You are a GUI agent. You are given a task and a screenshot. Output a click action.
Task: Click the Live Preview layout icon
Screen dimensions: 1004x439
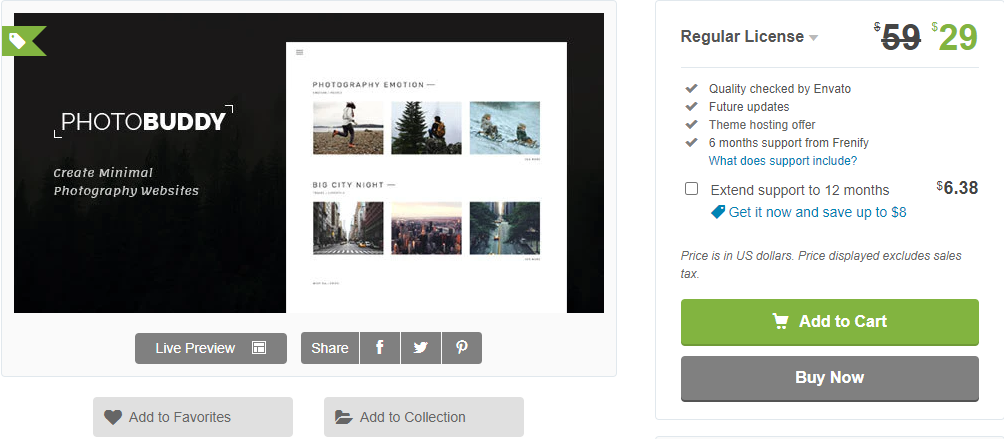click(259, 348)
